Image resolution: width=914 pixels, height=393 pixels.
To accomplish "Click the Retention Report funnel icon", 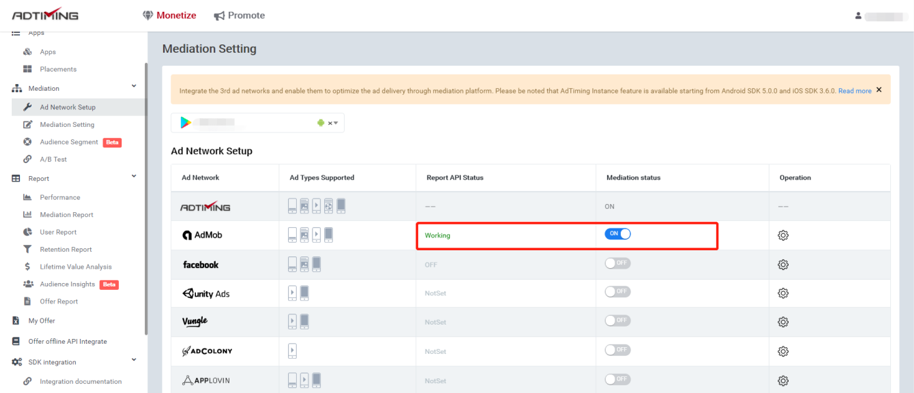I will click(27, 249).
